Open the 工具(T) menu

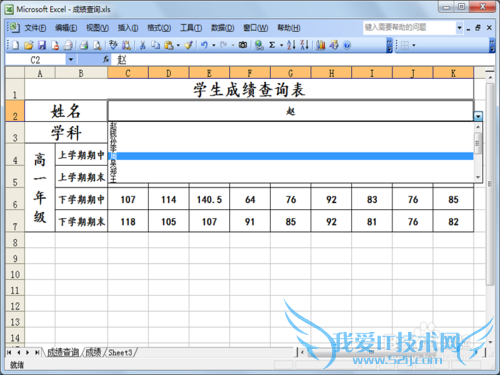click(x=191, y=28)
